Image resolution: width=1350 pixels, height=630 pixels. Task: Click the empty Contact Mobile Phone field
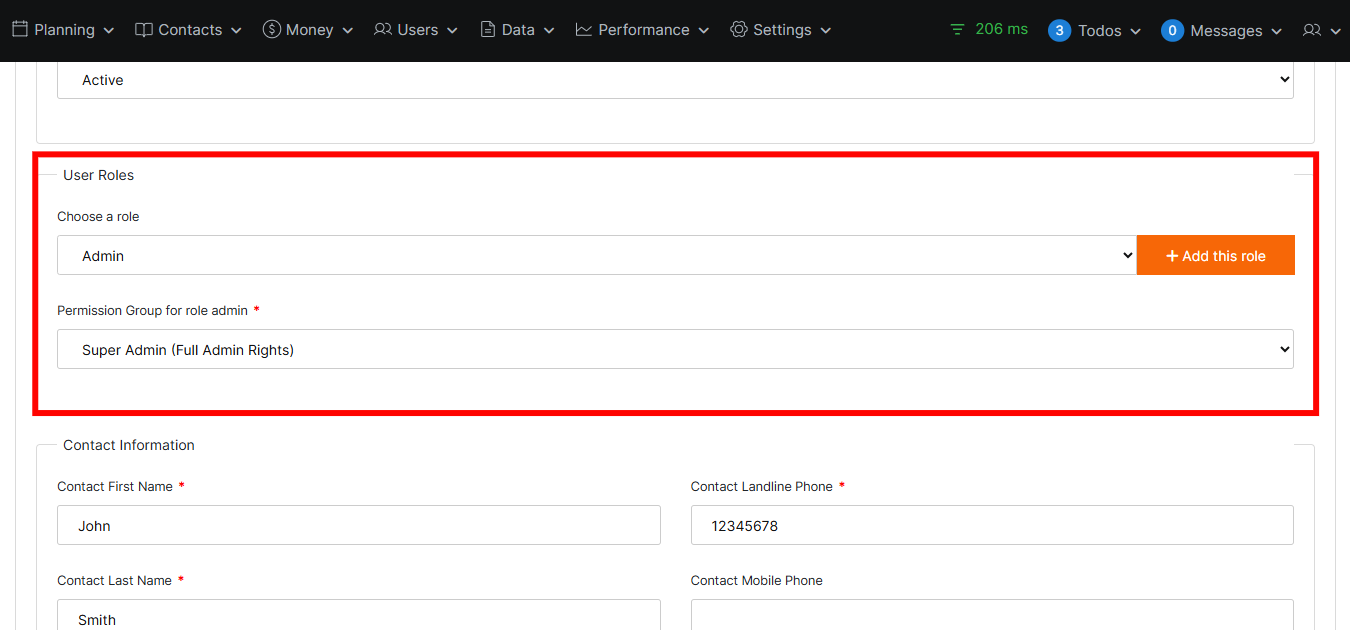tap(991, 615)
